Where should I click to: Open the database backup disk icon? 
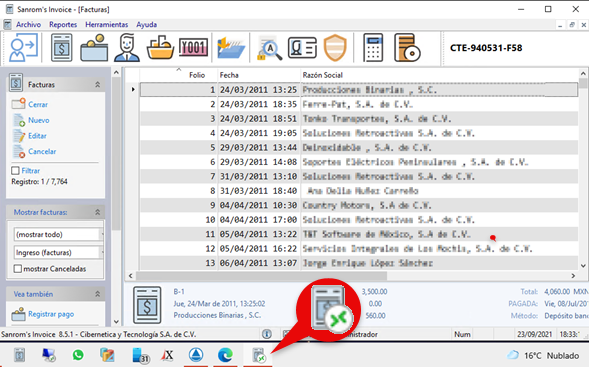(407, 48)
